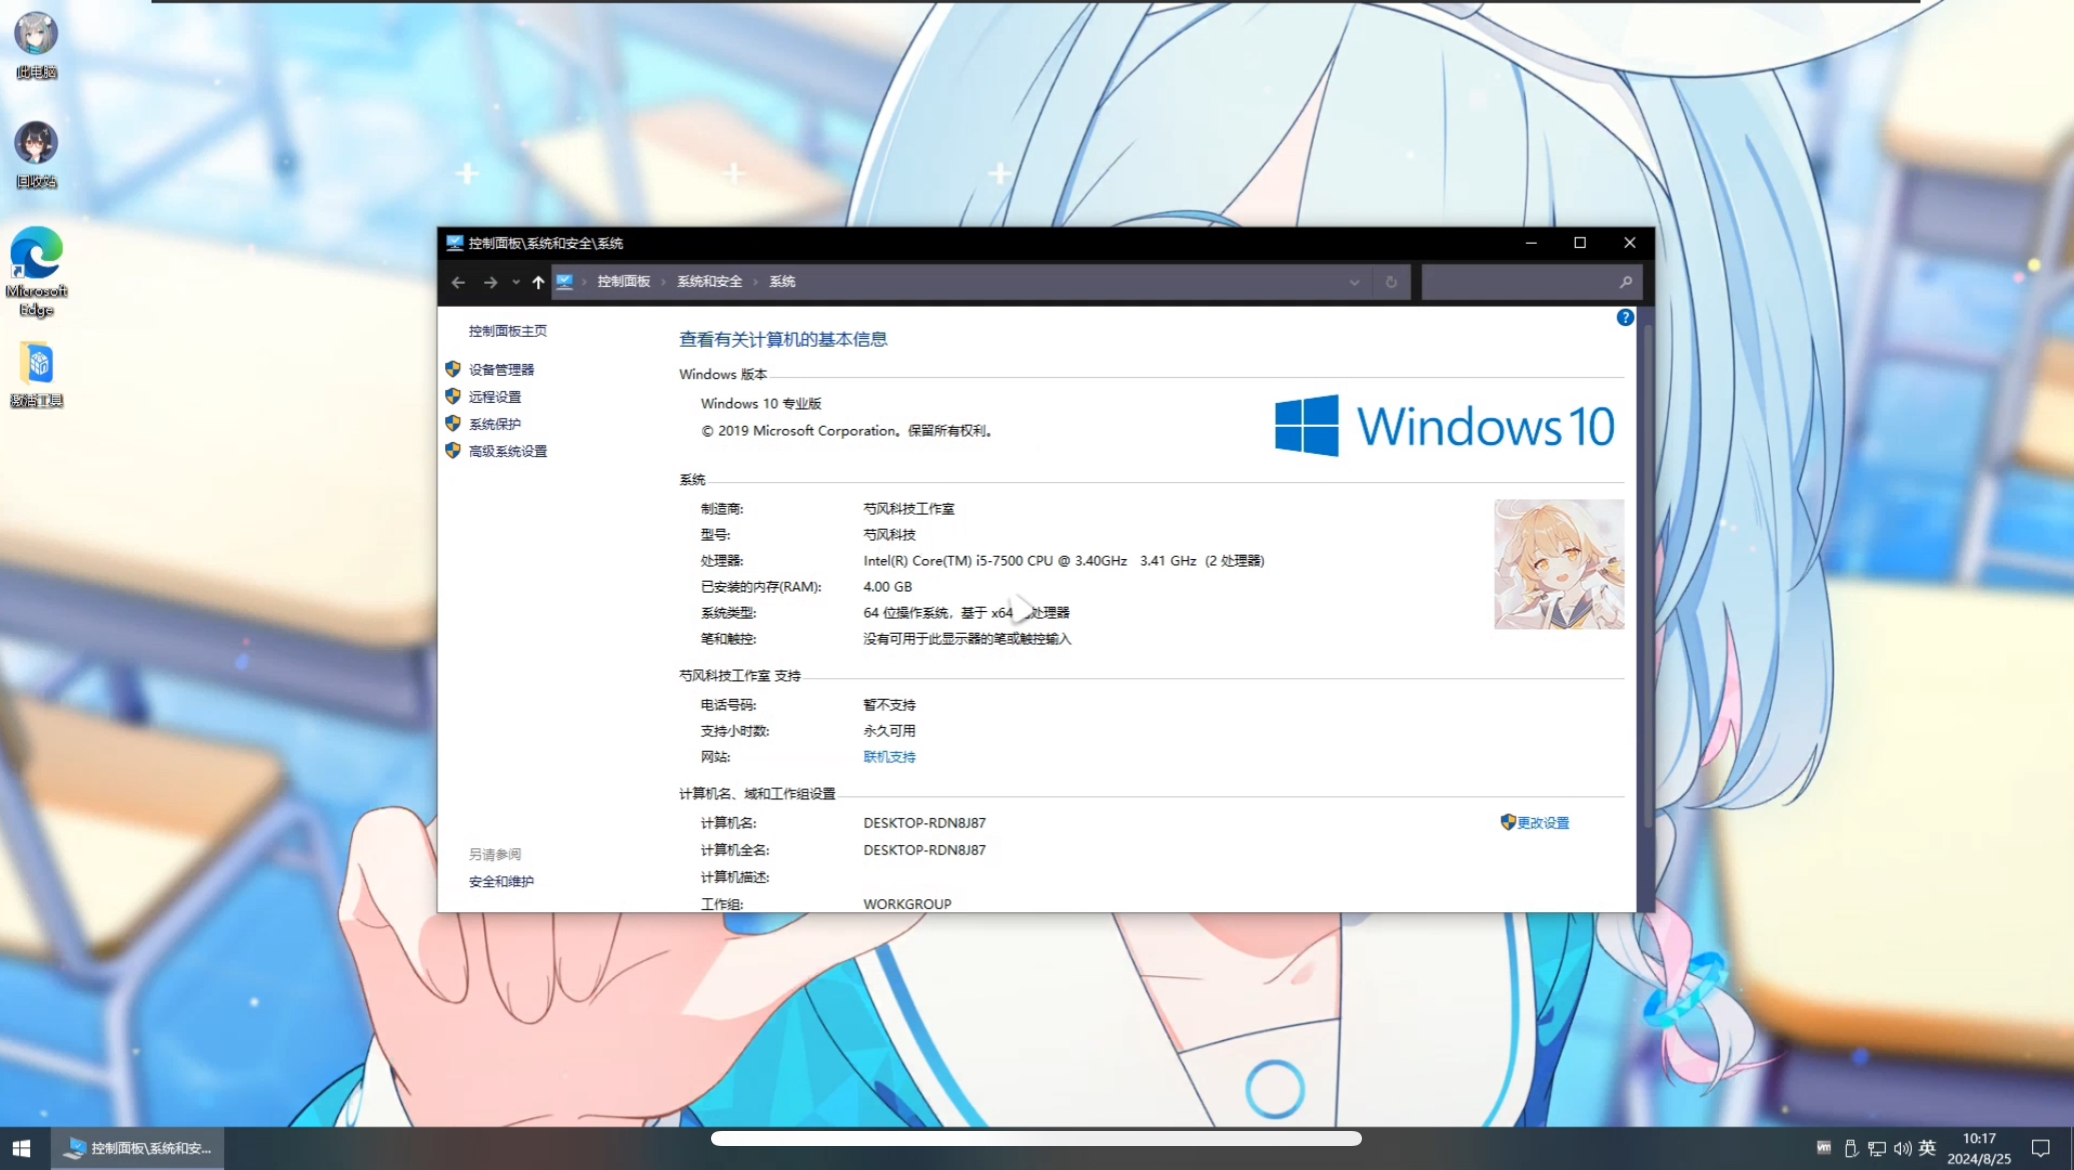Launch Microsoft Edge from desktop
This screenshot has width=2074, height=1170.
point(36,272)
